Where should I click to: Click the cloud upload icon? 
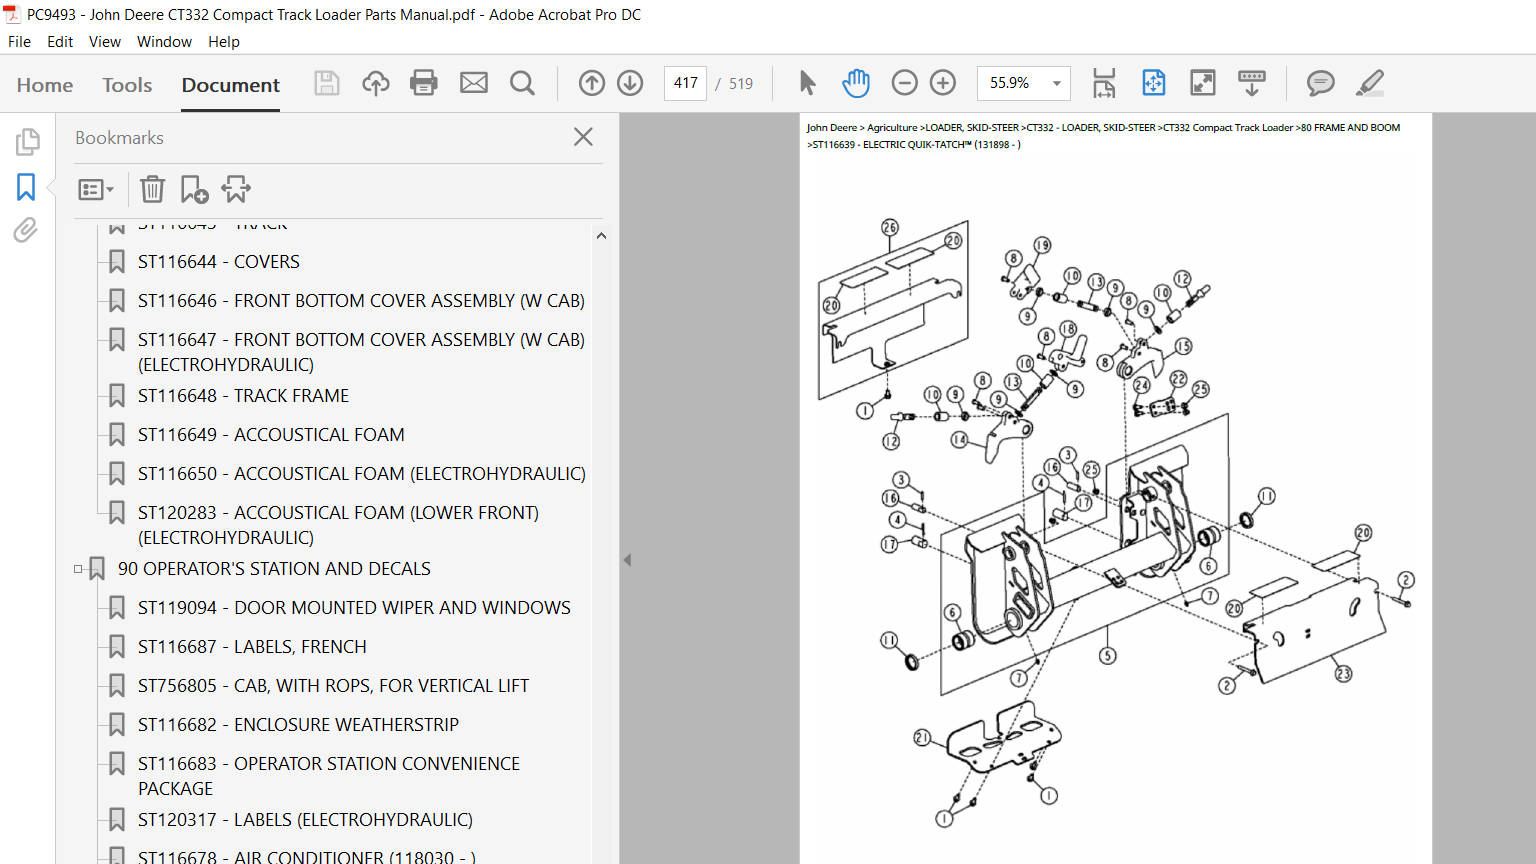pyautogui.click(x=376, y=83)
